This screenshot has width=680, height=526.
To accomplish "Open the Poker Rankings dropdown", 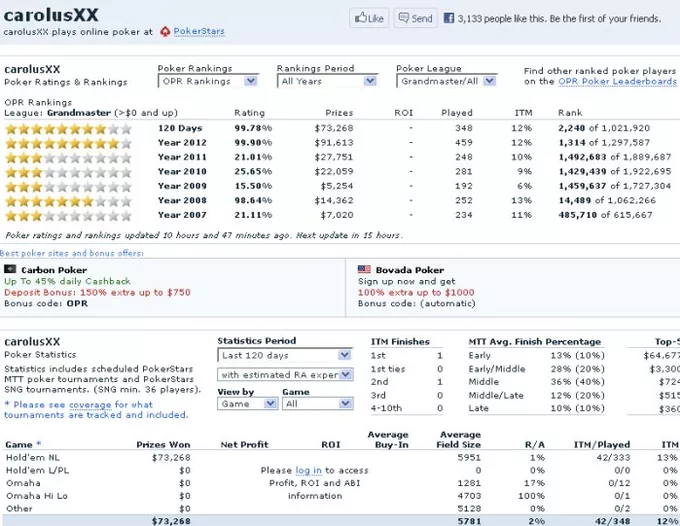I will coord(208,81).
